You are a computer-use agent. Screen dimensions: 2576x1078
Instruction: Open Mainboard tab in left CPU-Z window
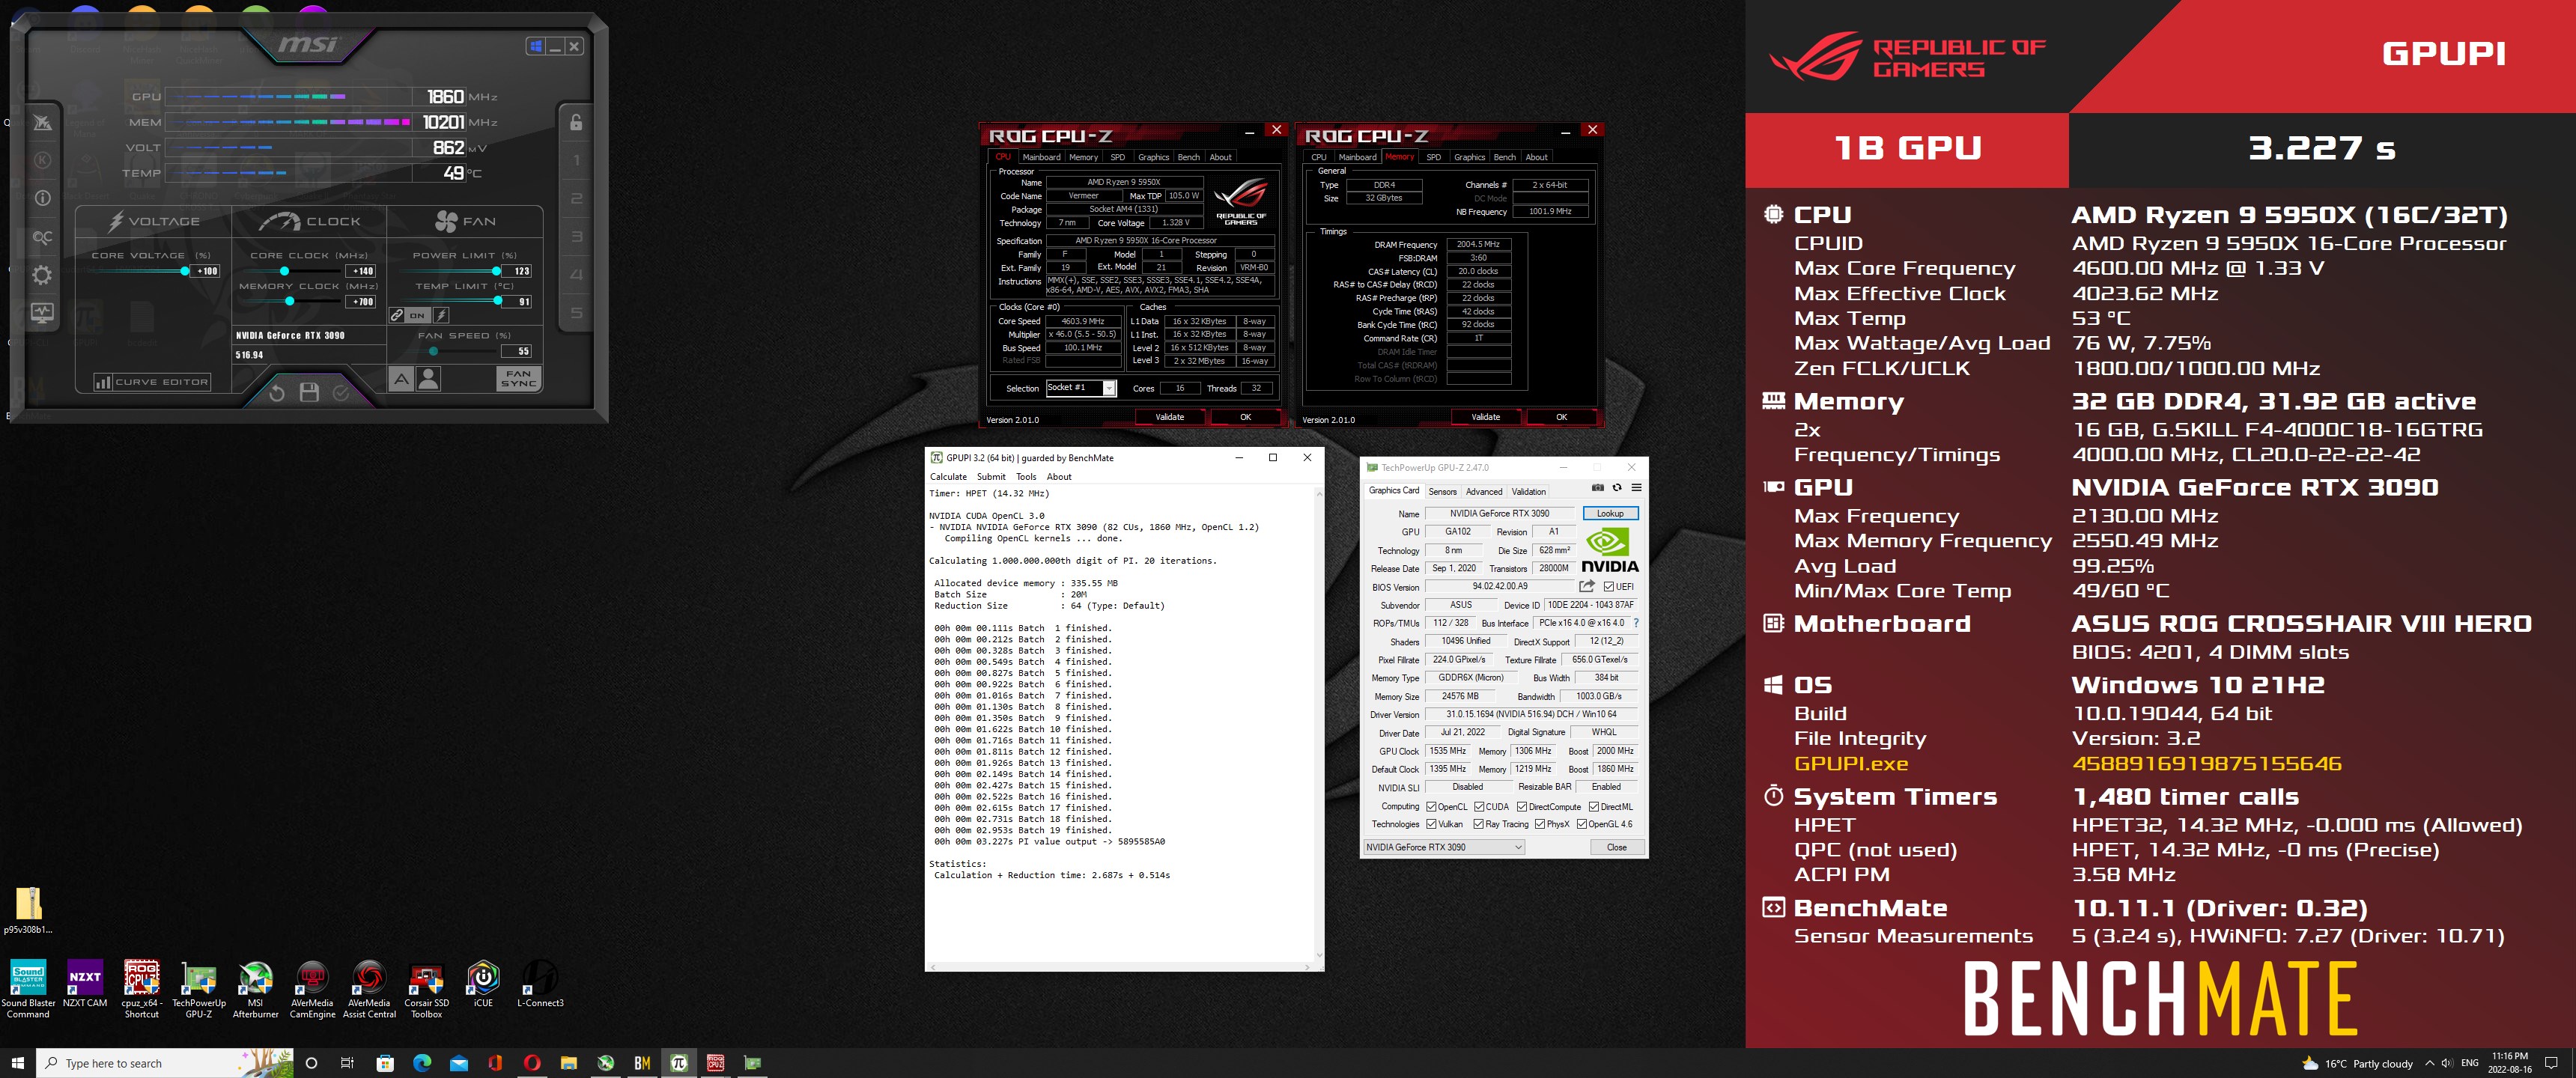[x=1041, y=157]
